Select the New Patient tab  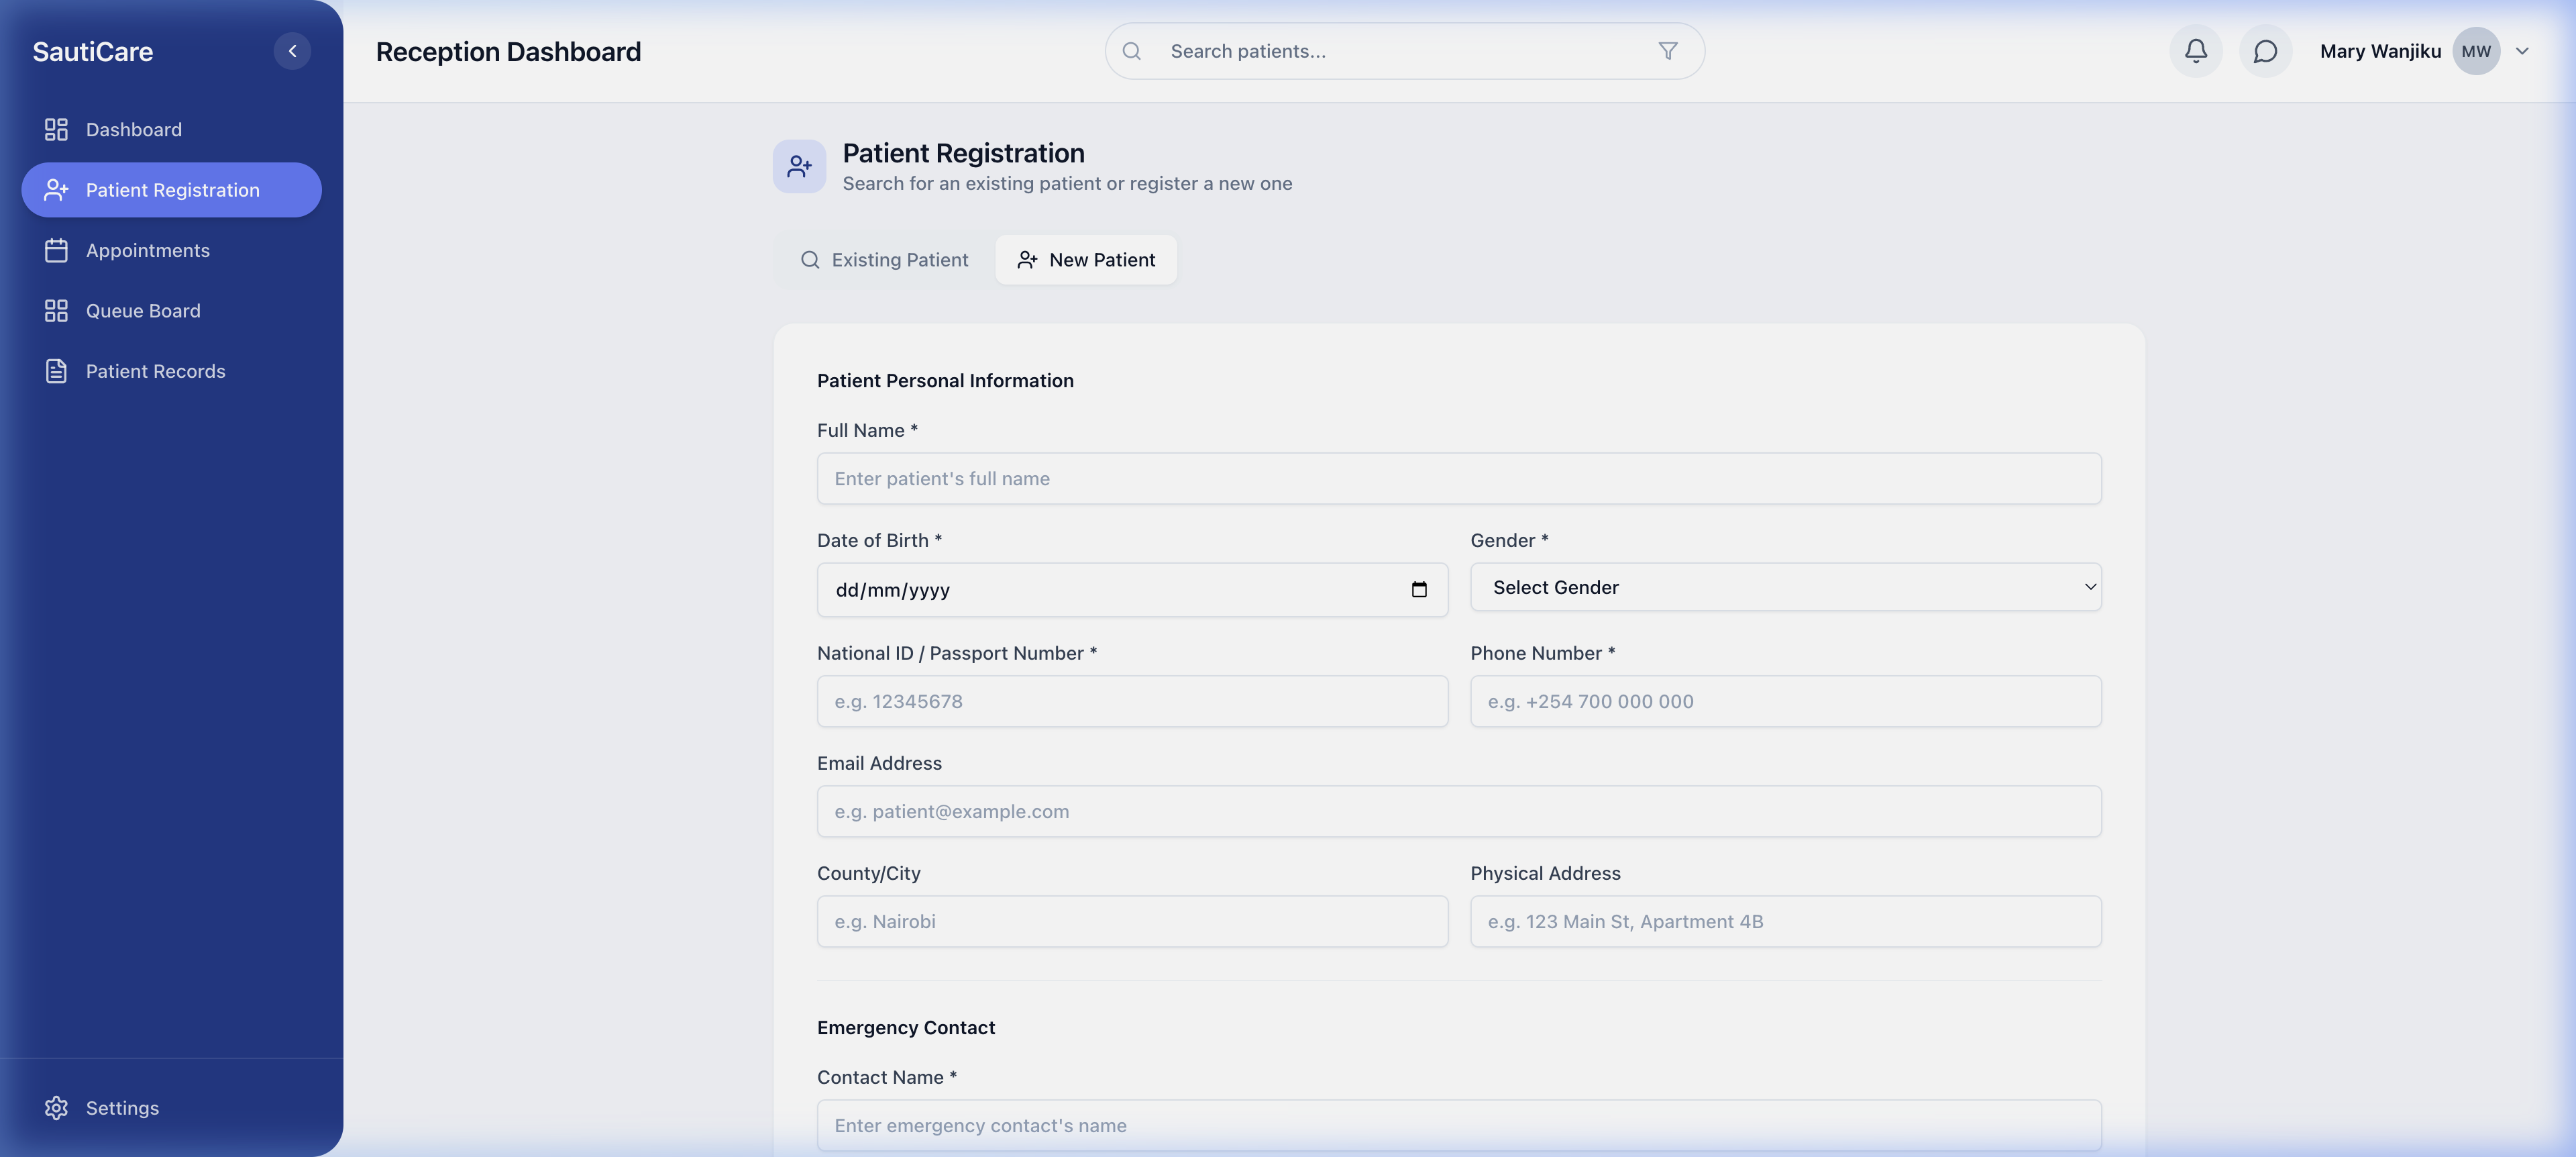pyautogui.click(x=1086, y=259)
